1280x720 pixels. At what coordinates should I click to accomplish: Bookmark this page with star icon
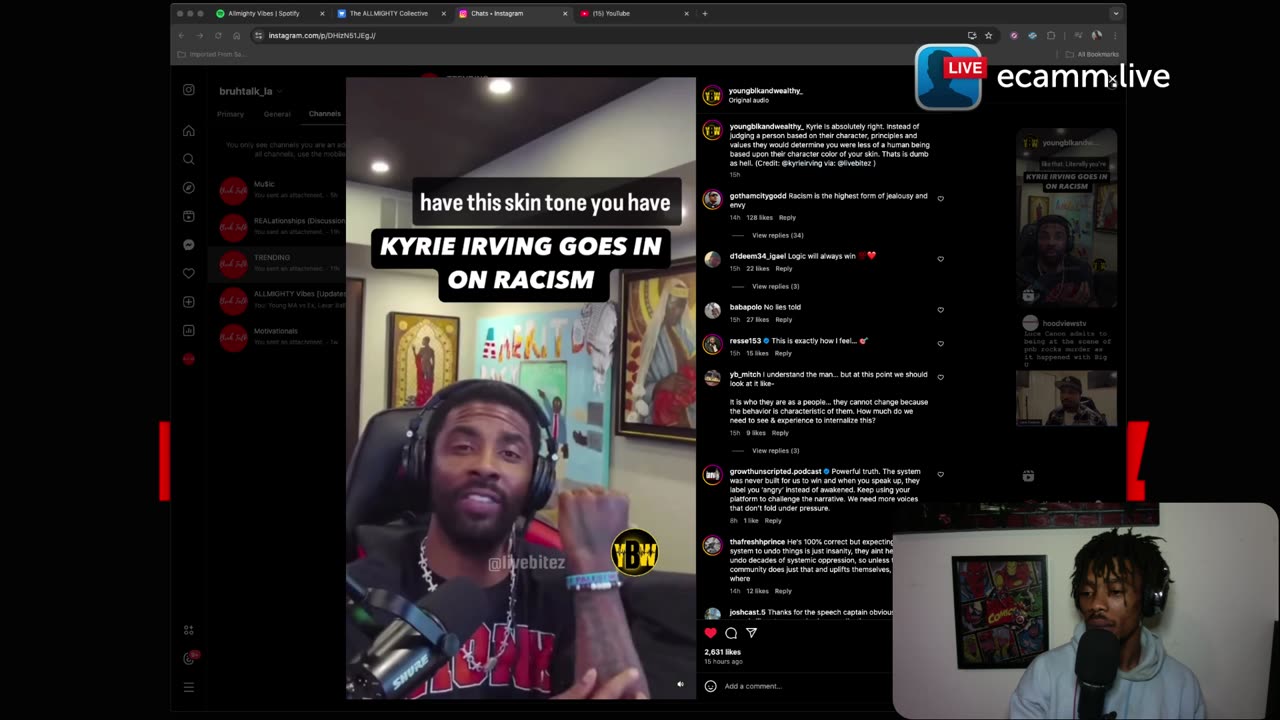coord(988,35)
